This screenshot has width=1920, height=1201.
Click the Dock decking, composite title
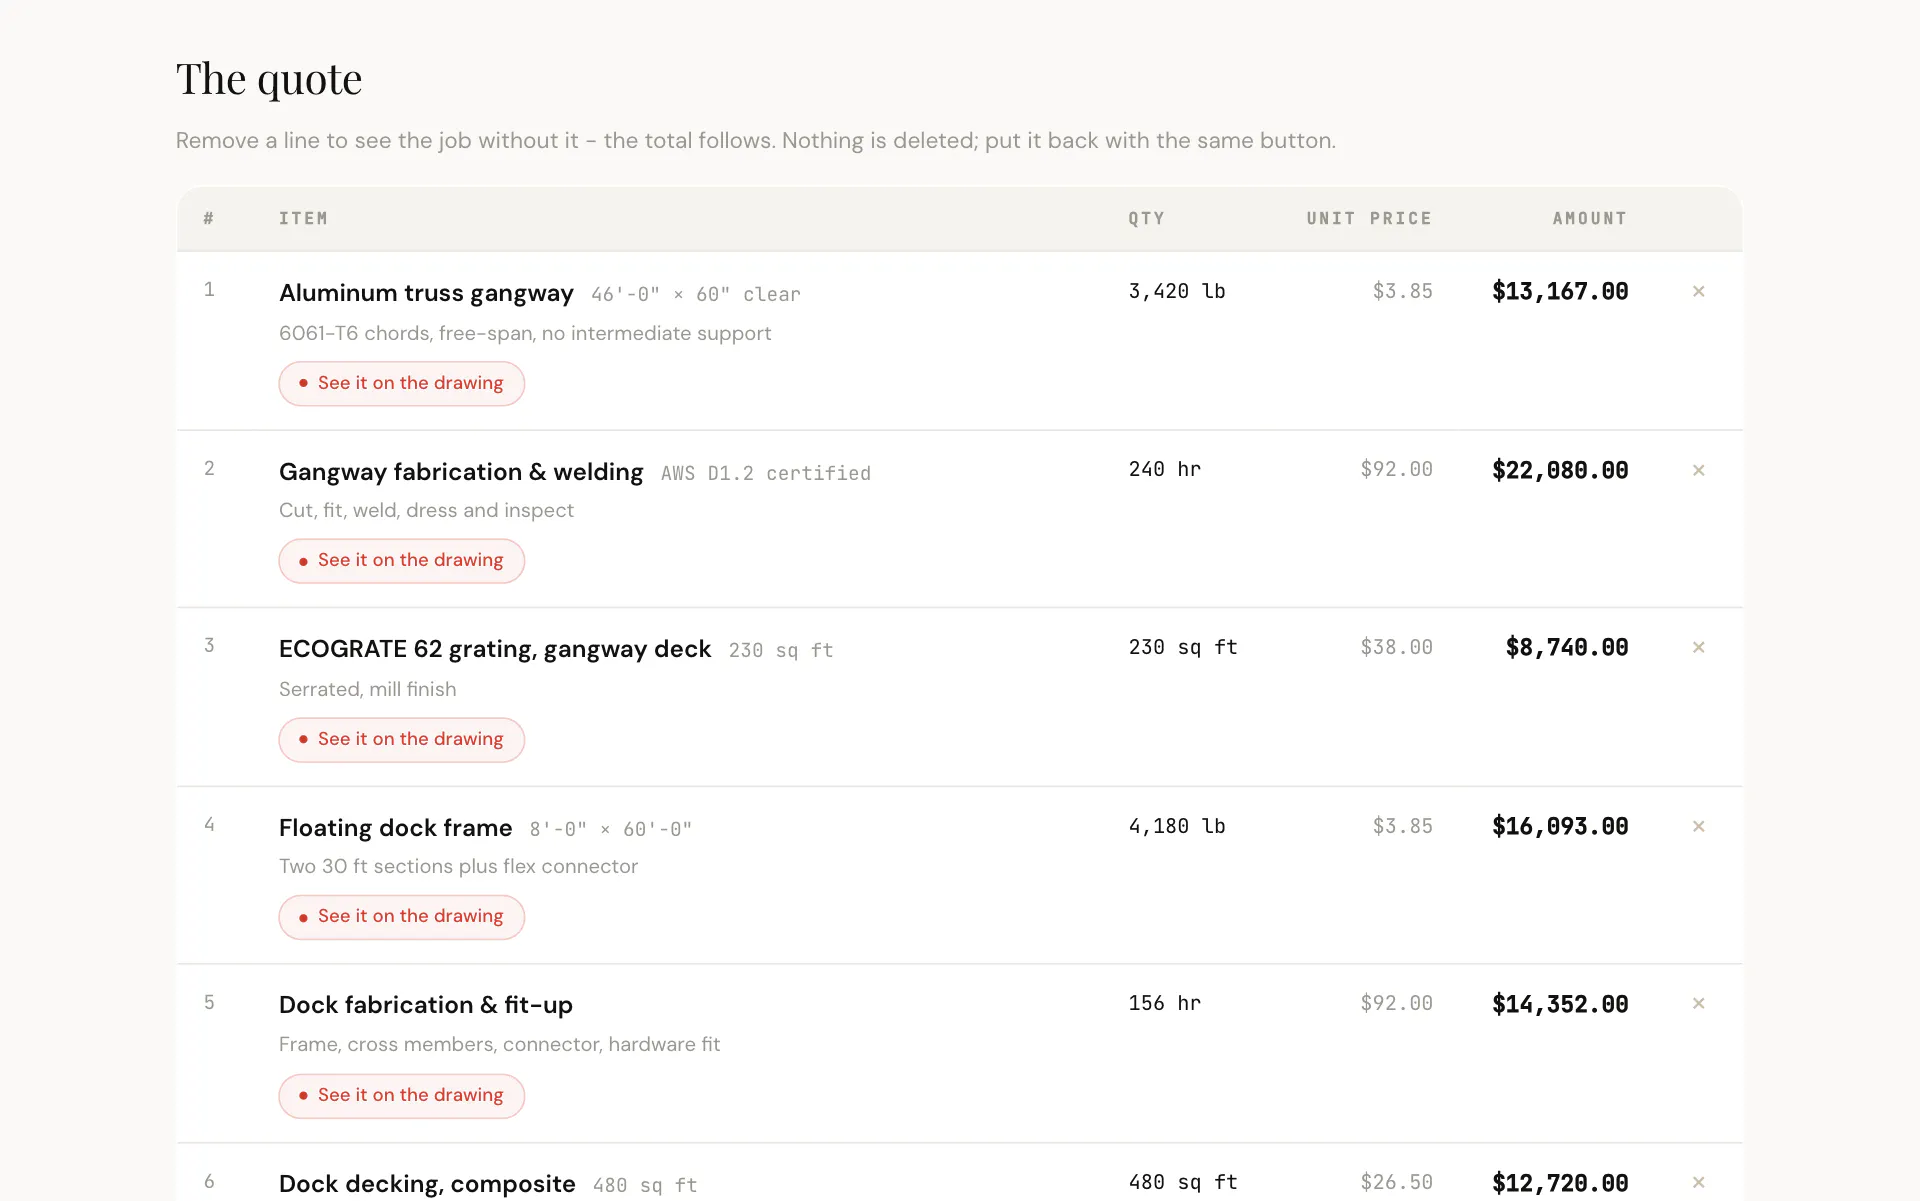click(x=427, y=1184)
